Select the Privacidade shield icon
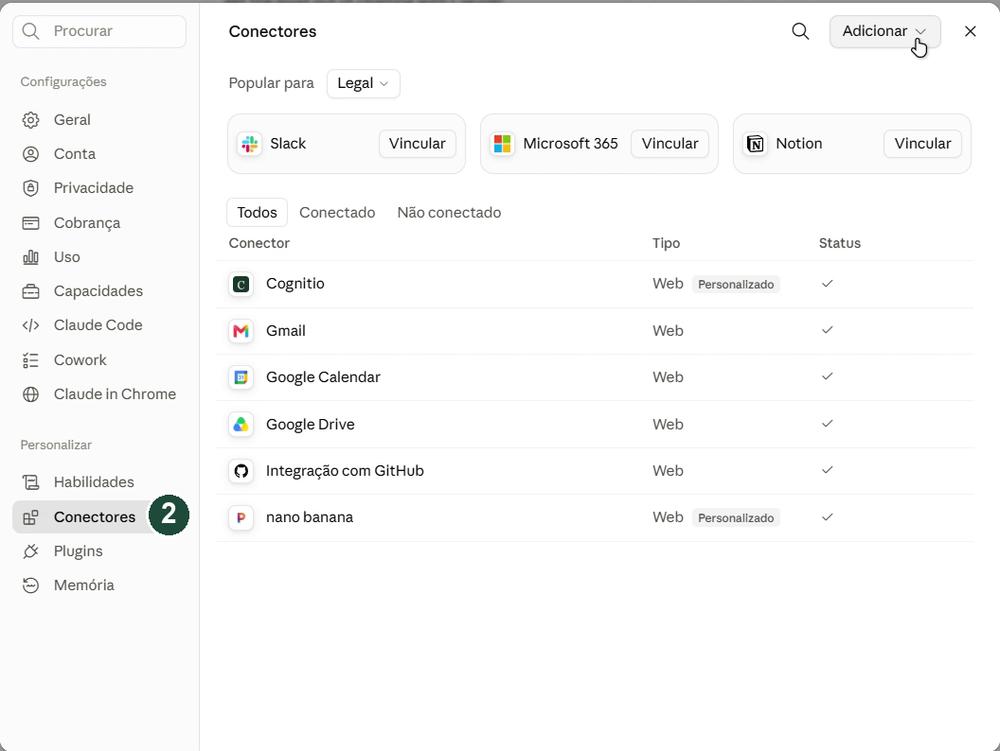 [31, 188]
